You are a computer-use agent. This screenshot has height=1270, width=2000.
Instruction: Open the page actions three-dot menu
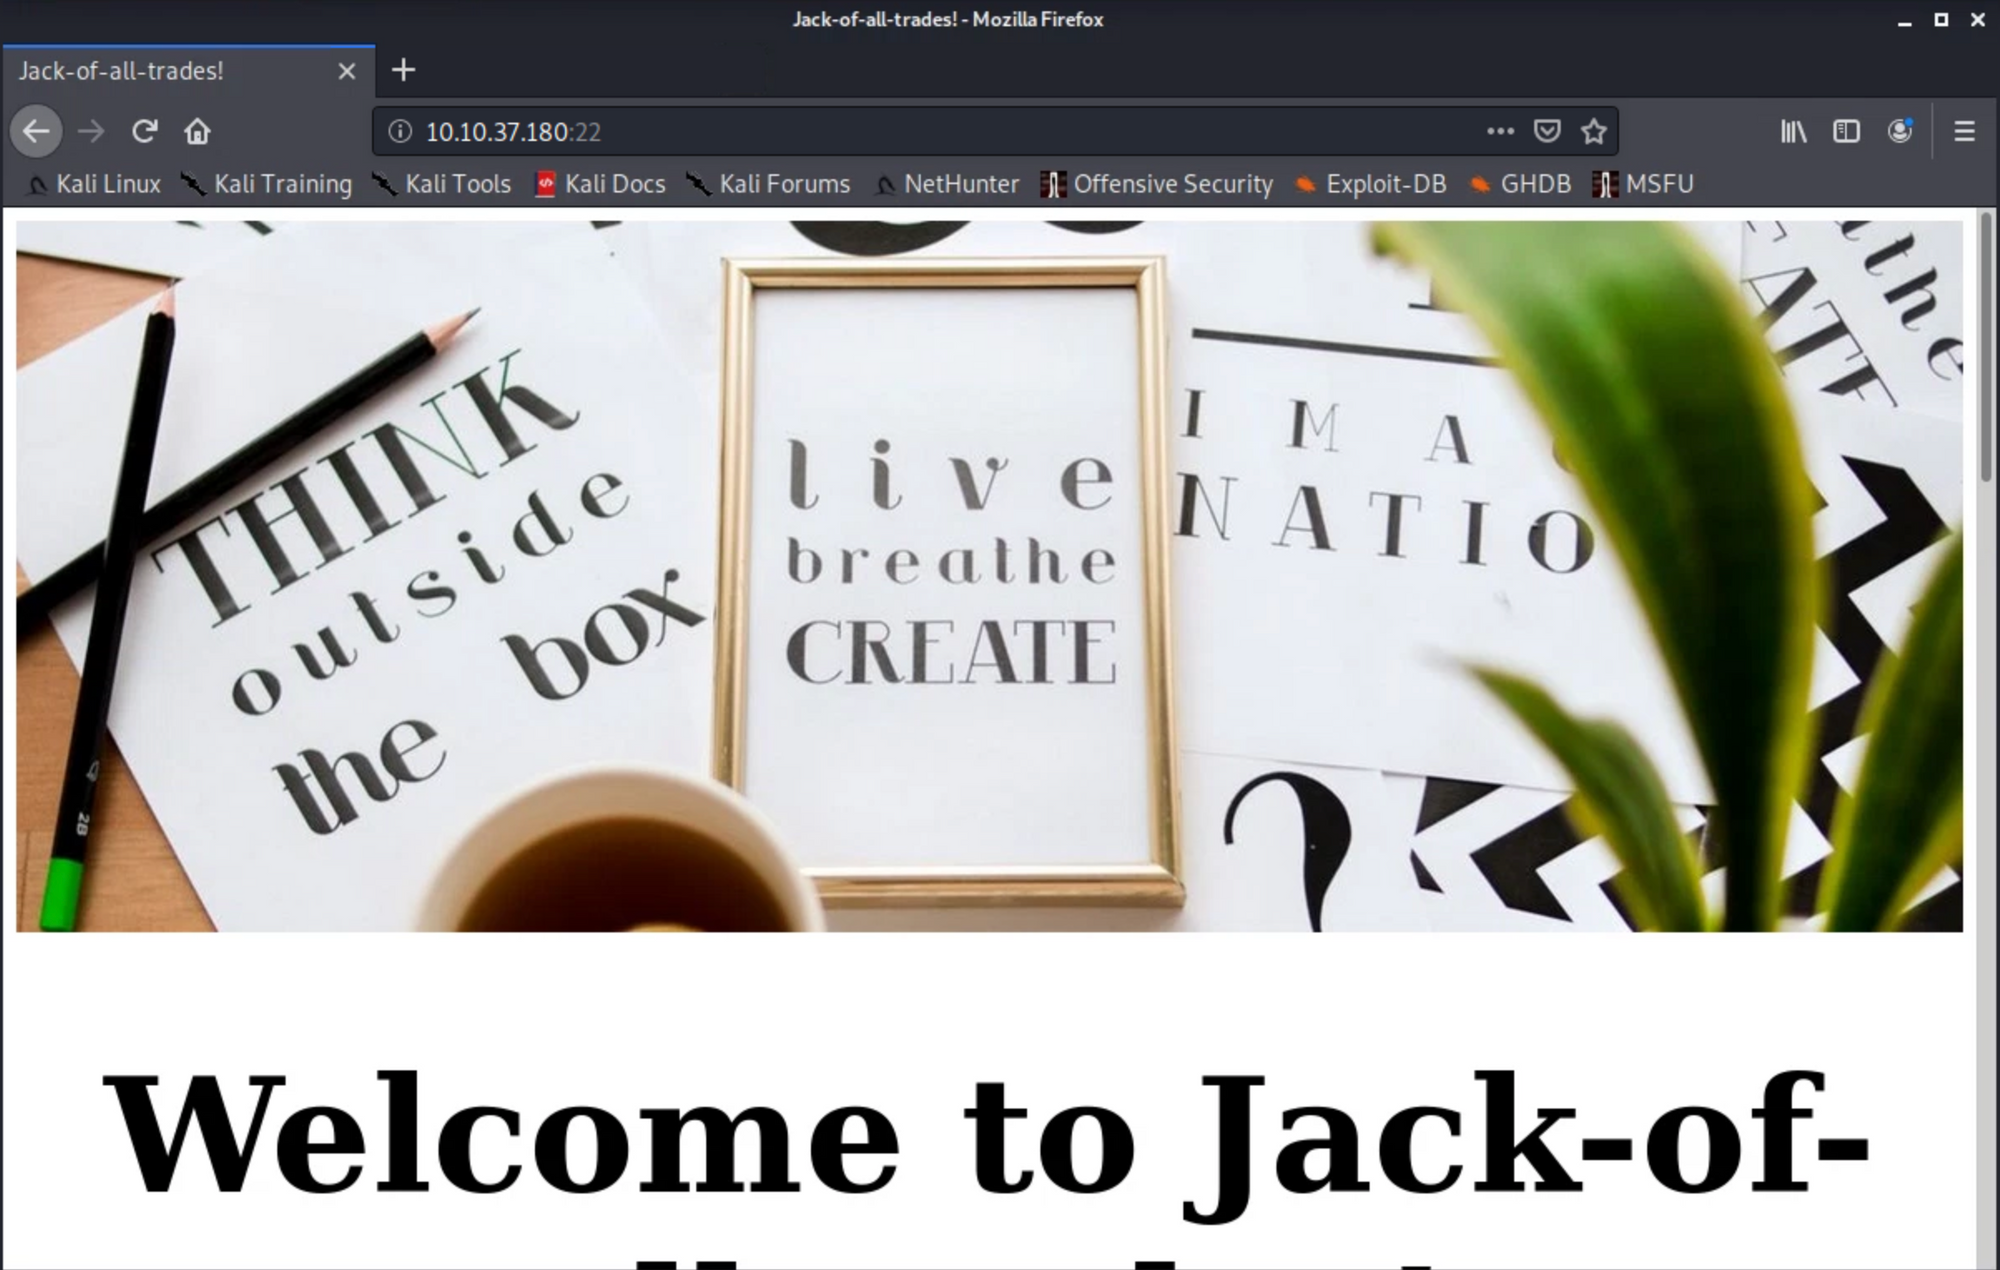tap(1500, 131)
